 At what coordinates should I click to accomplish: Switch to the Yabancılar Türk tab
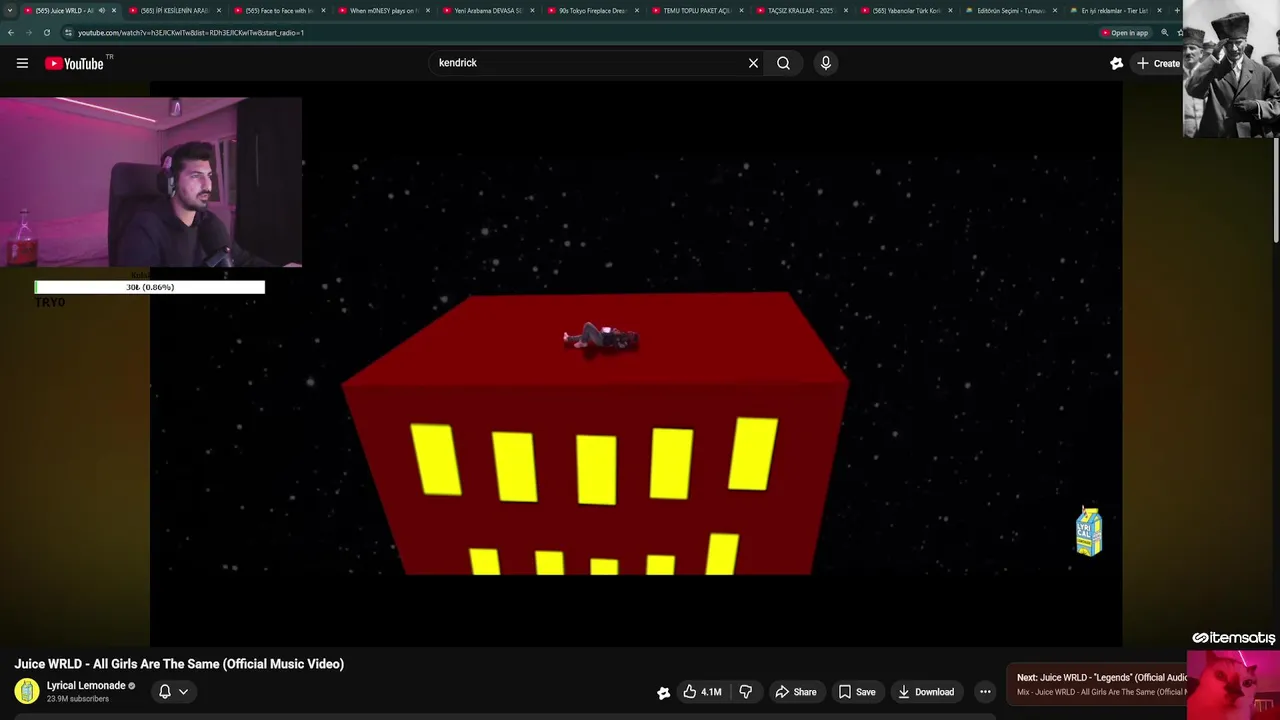(x=906, y=10)
